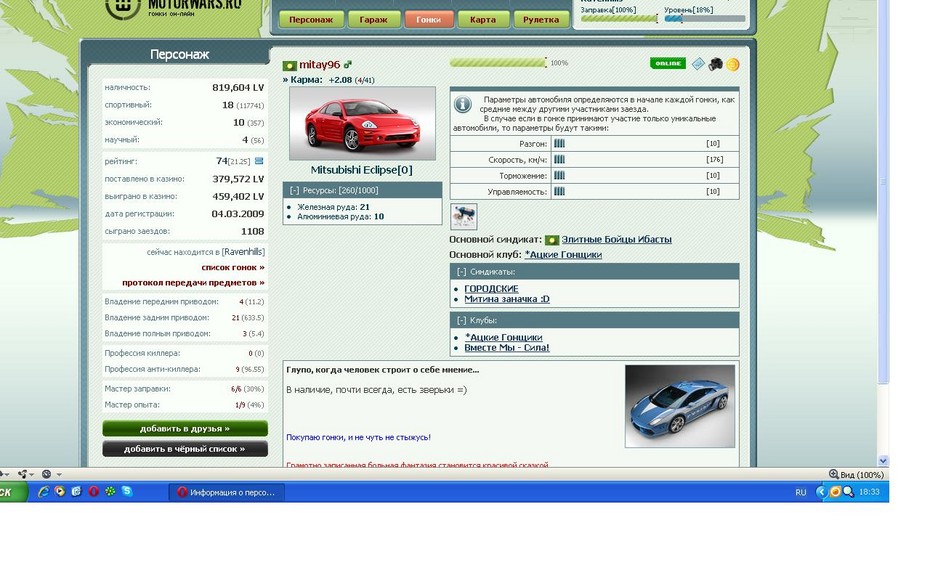Collapse the Синдикаты section
The image size is (930, 581).
[x=461, y=272]
